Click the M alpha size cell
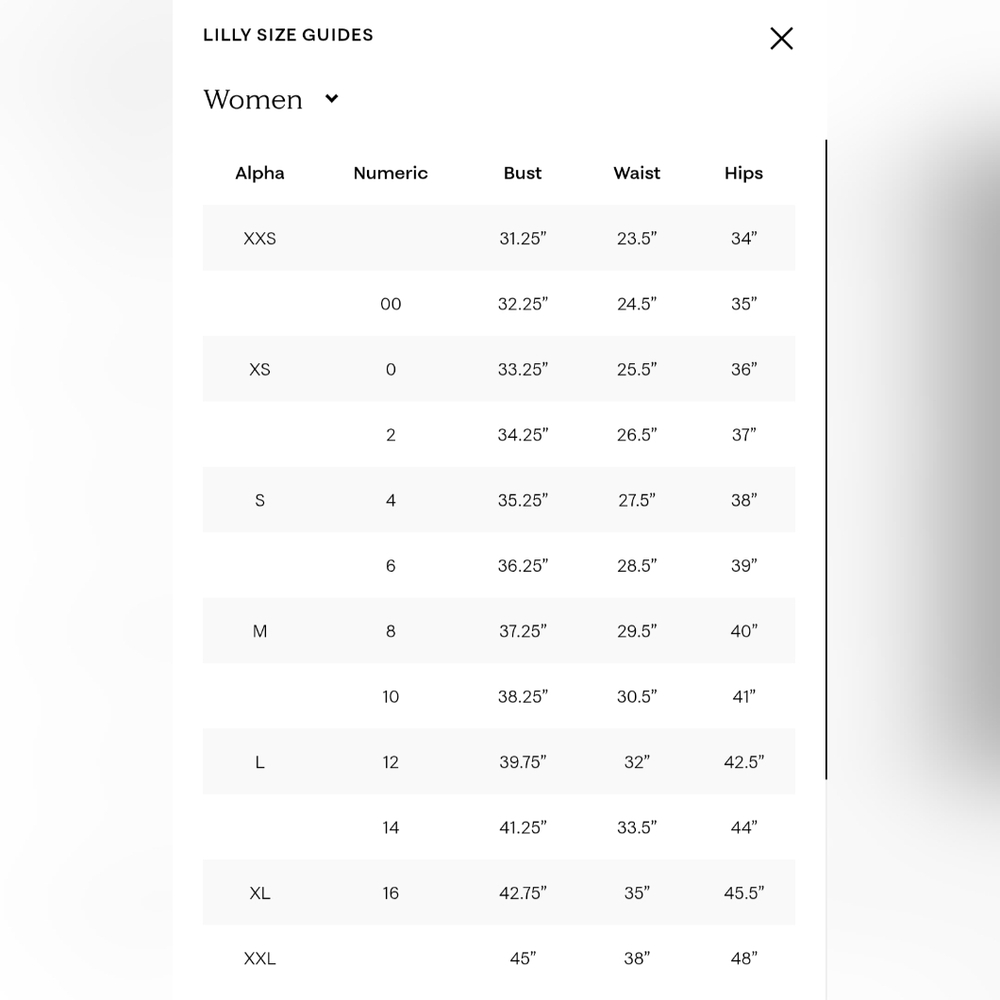The height and width of the screenshot is (1000, 1000). 260,631
